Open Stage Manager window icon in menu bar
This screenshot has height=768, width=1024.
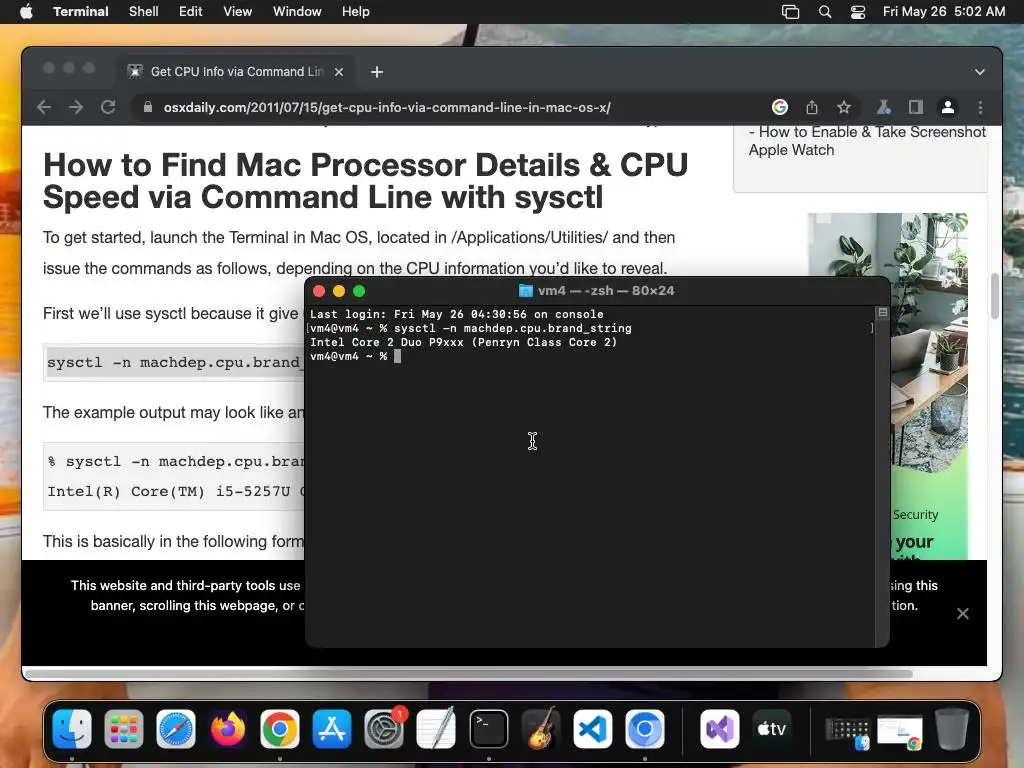(x=790, y=12)
